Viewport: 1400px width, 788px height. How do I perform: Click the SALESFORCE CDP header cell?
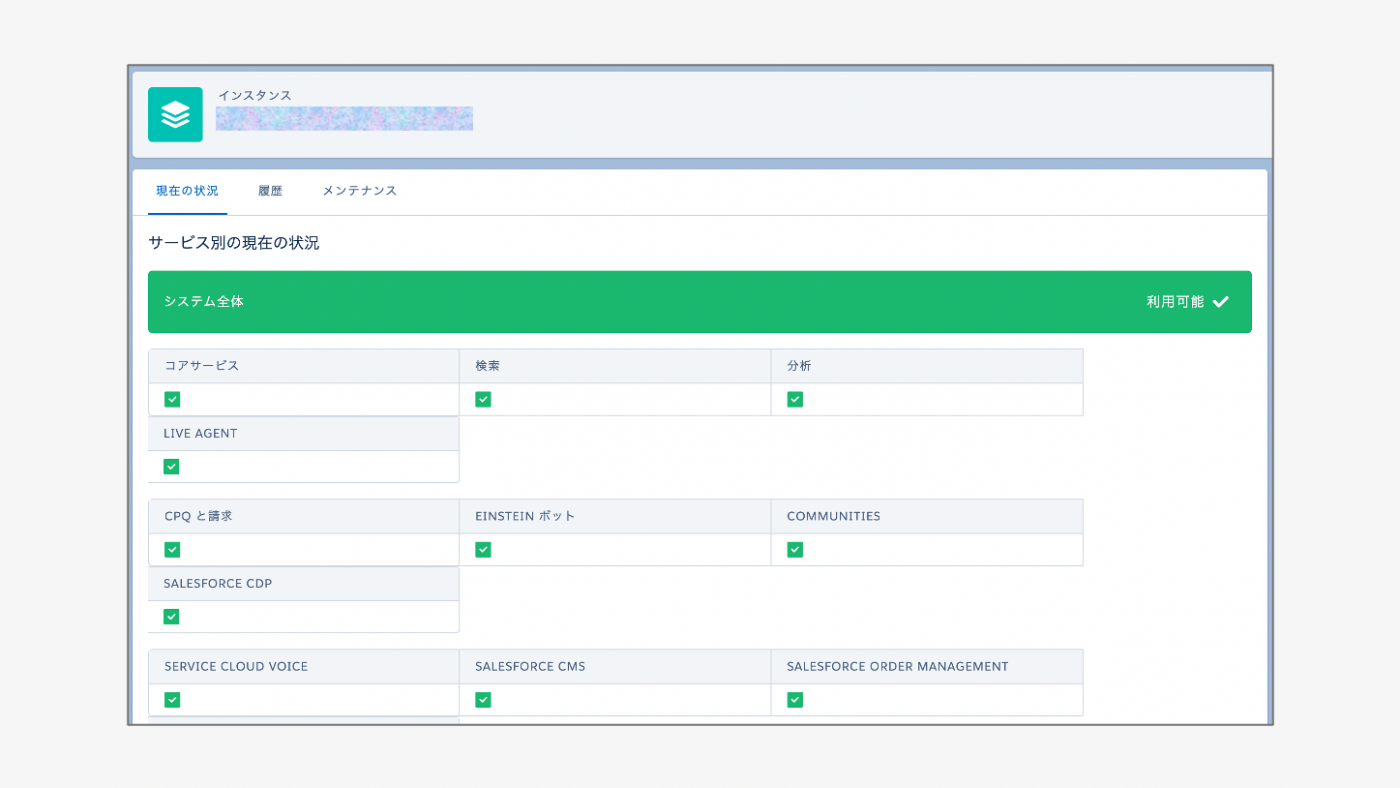(304, 584)
